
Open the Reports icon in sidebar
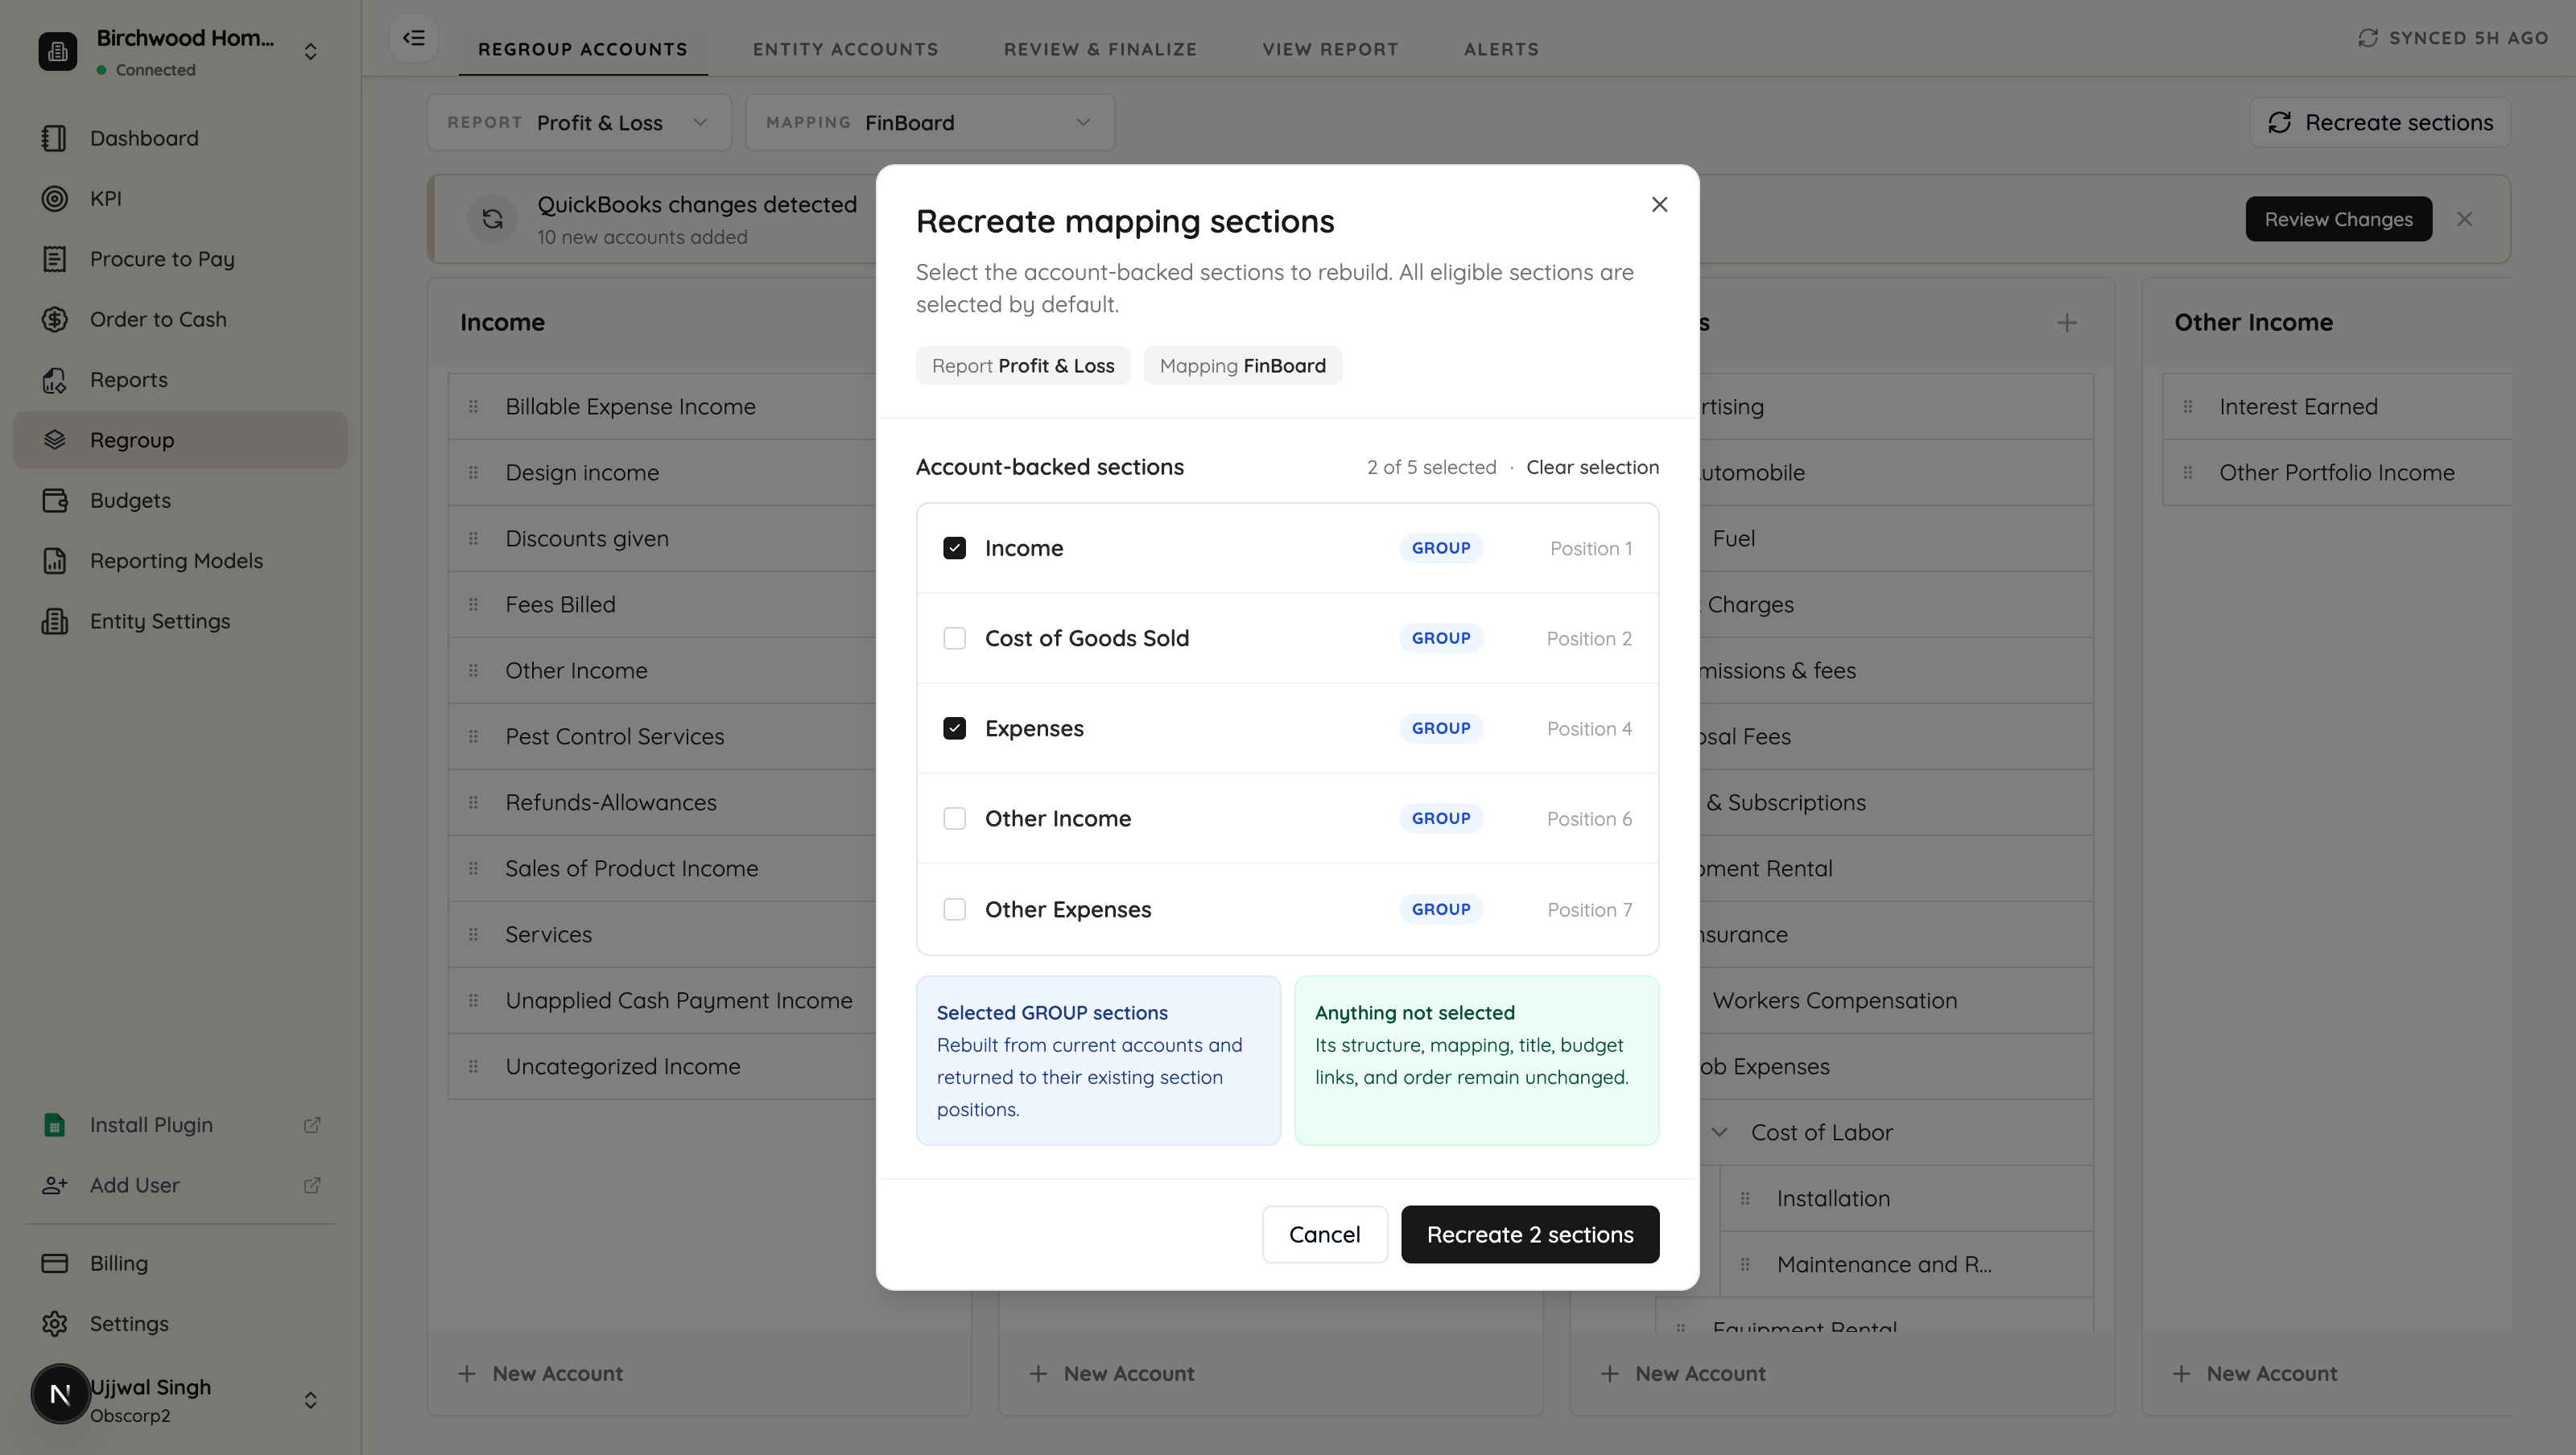coord(54,380)
